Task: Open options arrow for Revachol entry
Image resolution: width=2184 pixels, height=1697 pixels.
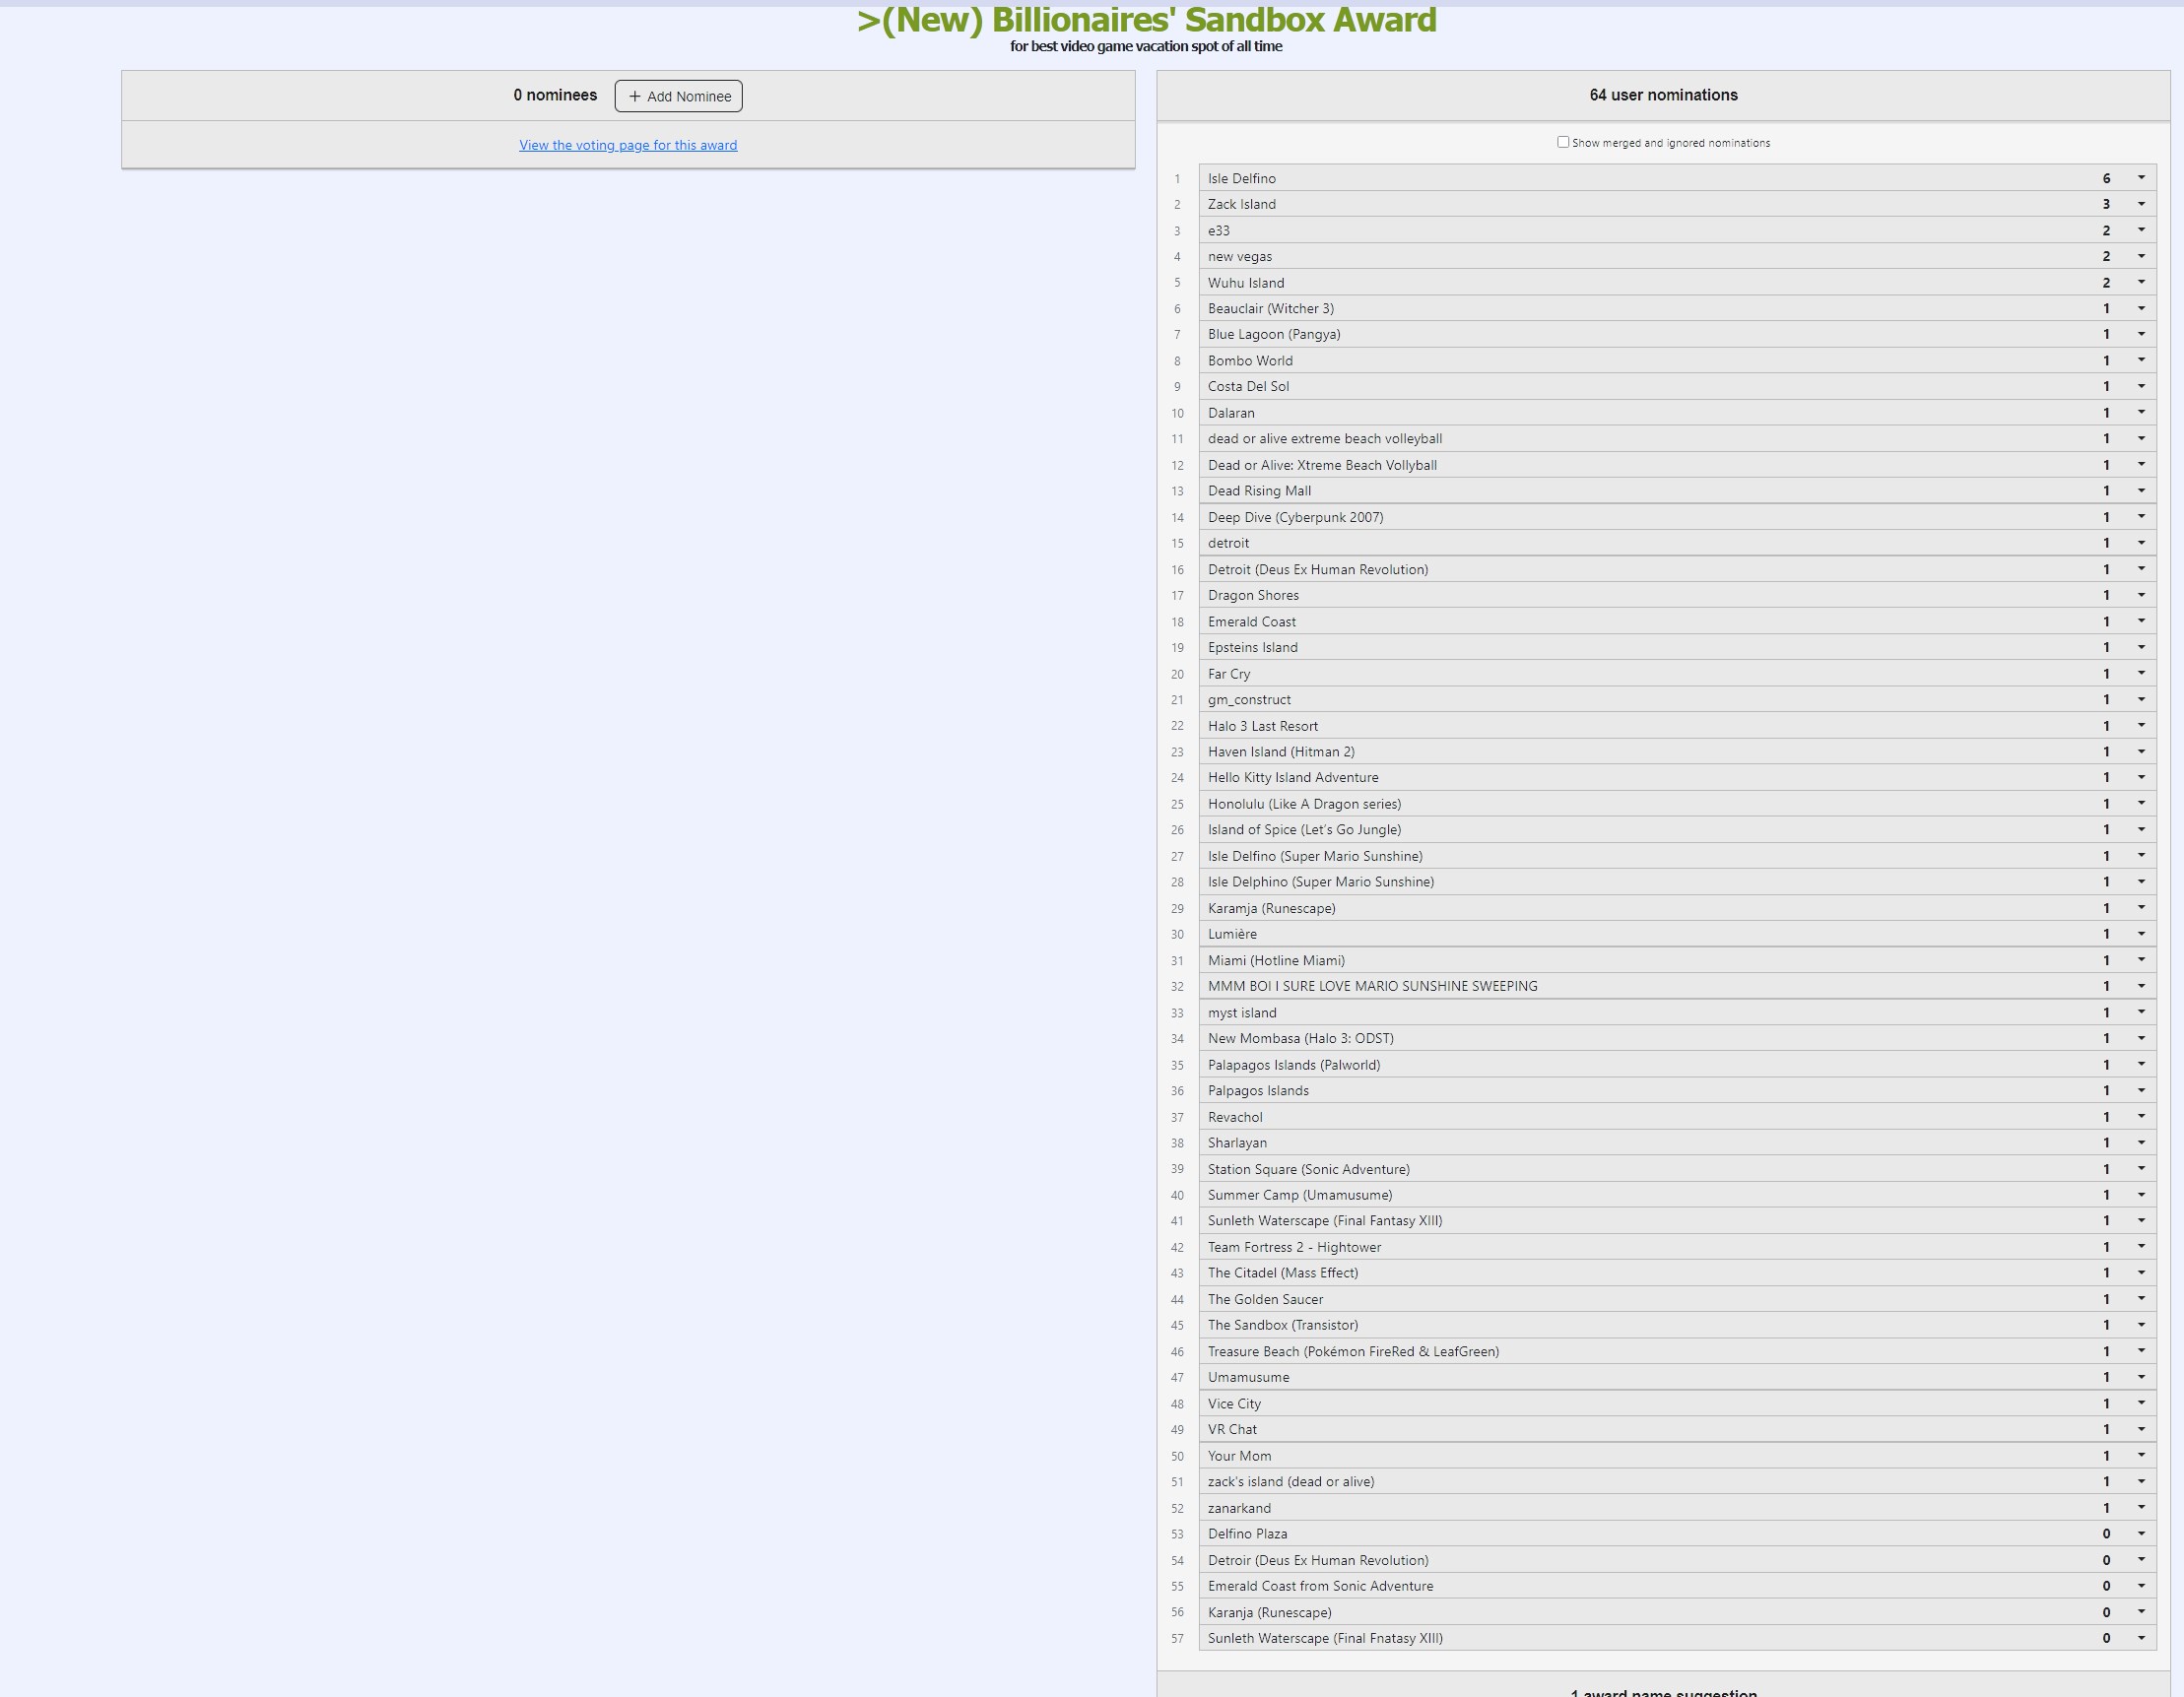Action: [x=2141, y=1117]
